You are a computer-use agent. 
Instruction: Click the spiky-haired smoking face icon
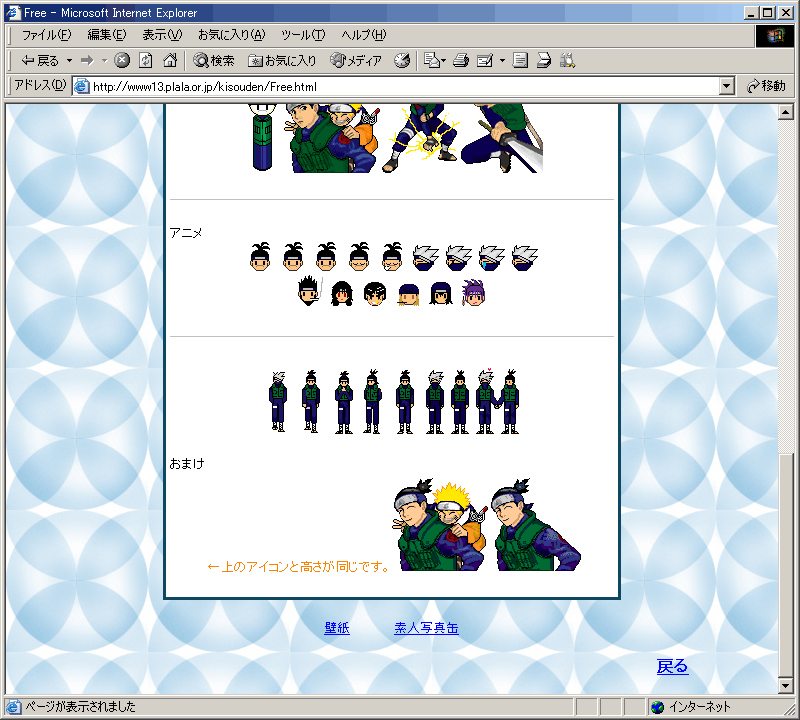310,291
